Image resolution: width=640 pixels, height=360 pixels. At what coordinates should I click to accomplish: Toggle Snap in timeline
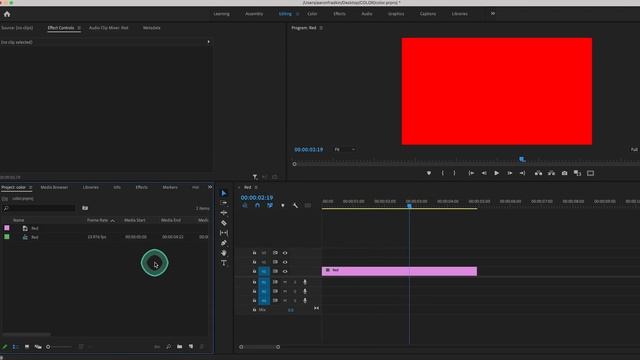coord(257,205)
